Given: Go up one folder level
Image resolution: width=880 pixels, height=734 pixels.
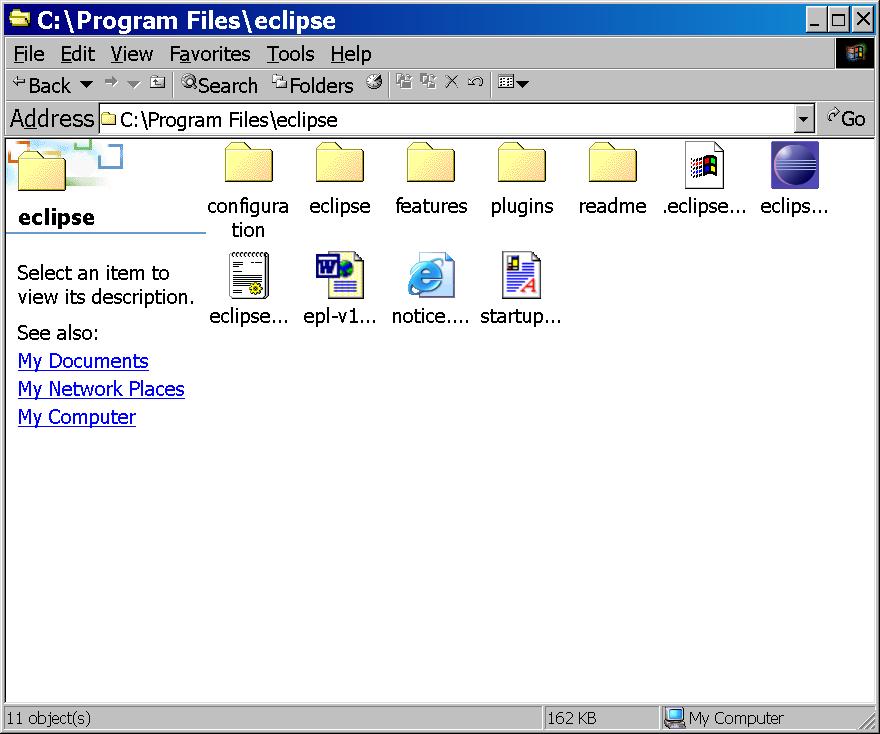Looking at the screenshot, I should (158, 84).
